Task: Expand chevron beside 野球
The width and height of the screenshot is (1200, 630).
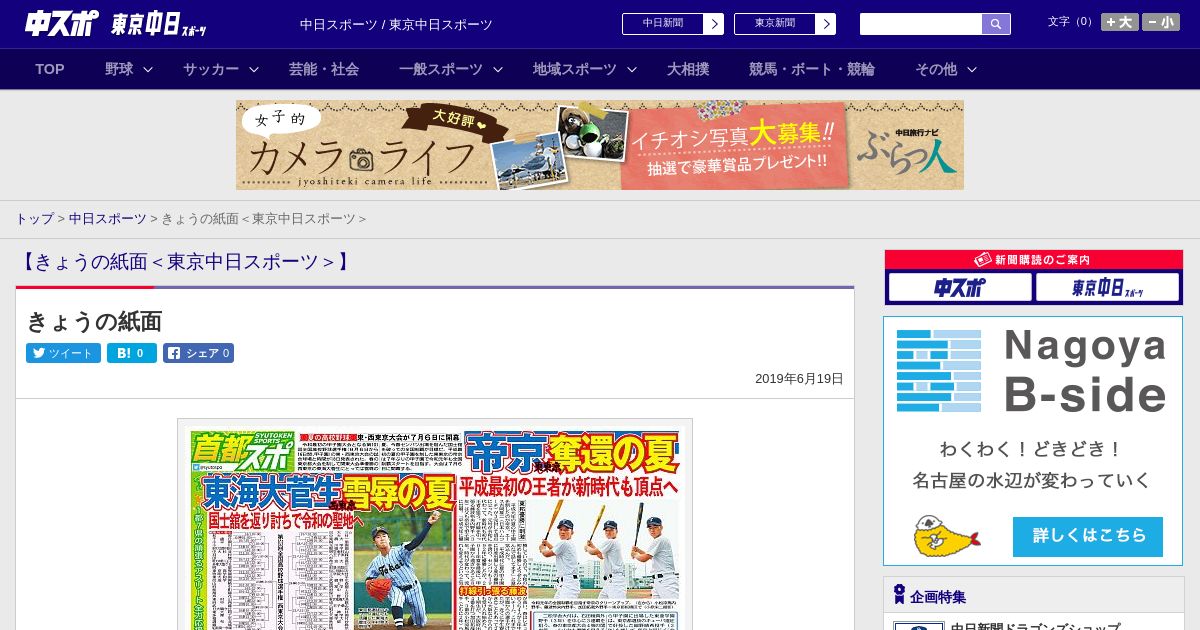Action: [x=148, y=69]
